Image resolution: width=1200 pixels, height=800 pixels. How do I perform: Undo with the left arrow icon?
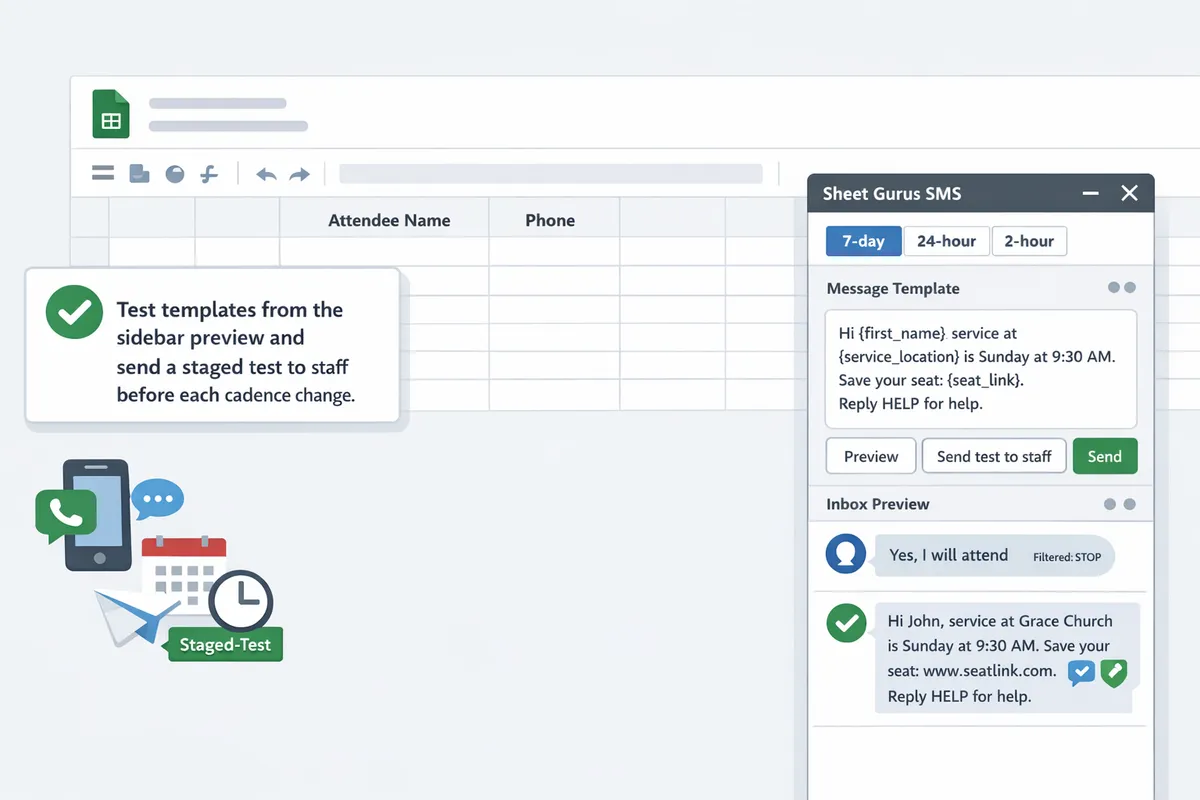[266, 174]
